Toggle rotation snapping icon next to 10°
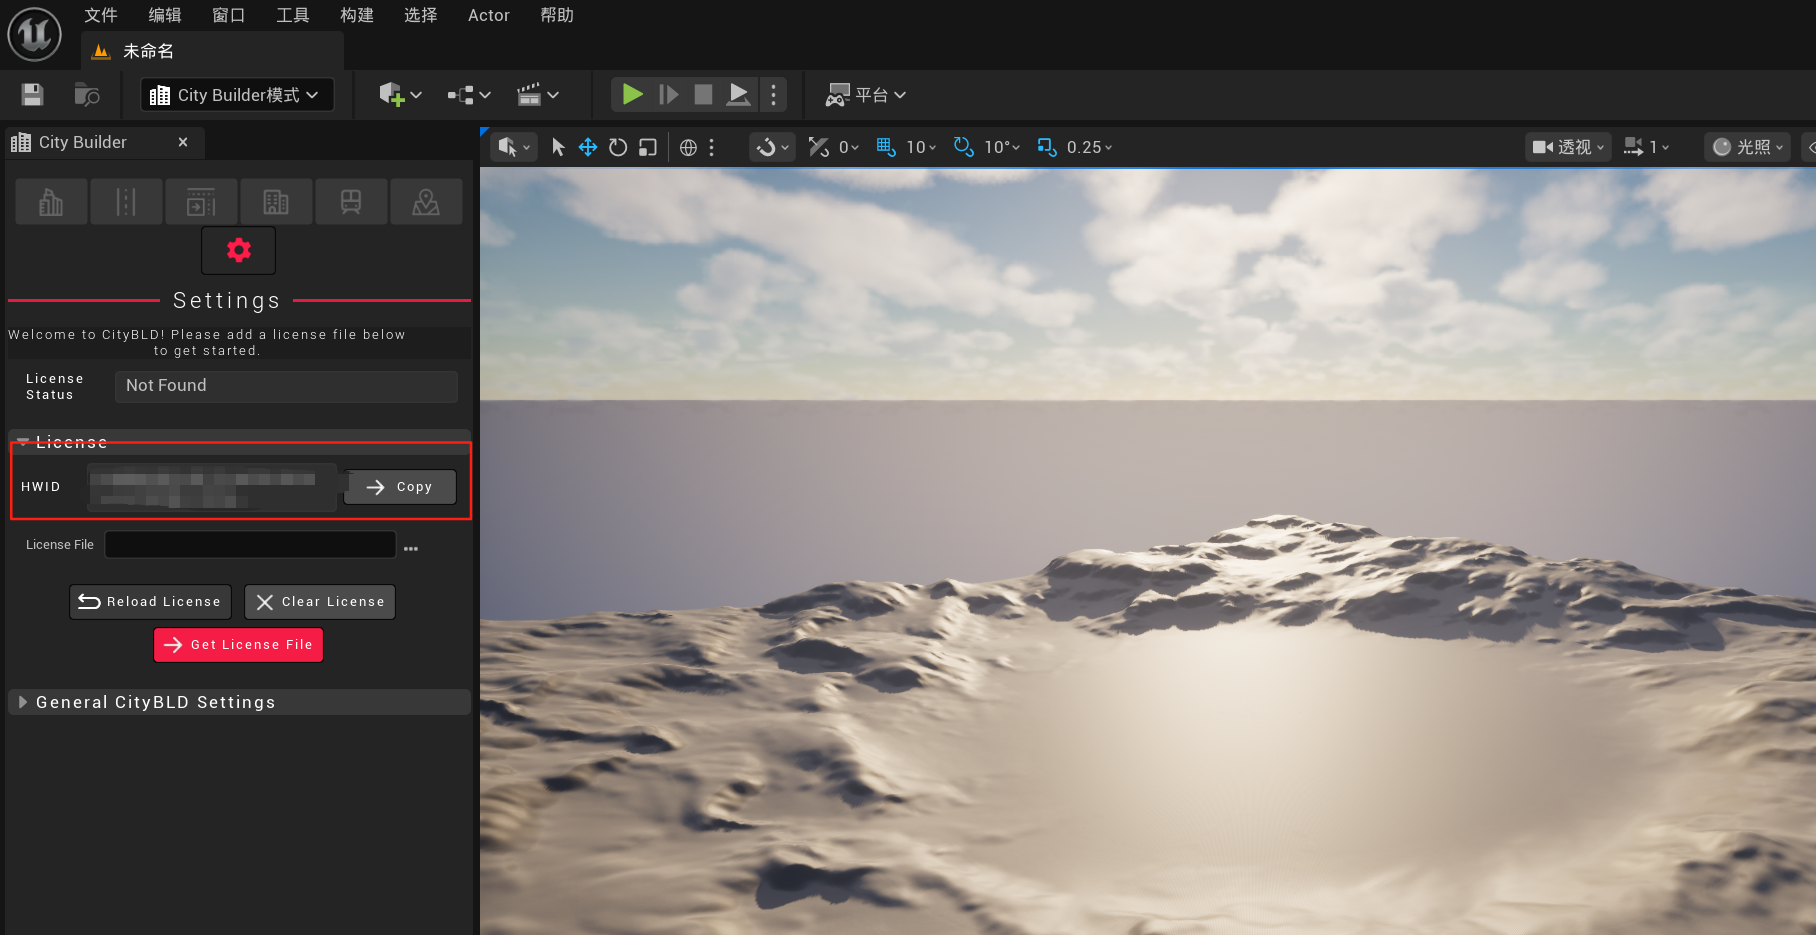The image size is (1816, 935). [964, 147]
